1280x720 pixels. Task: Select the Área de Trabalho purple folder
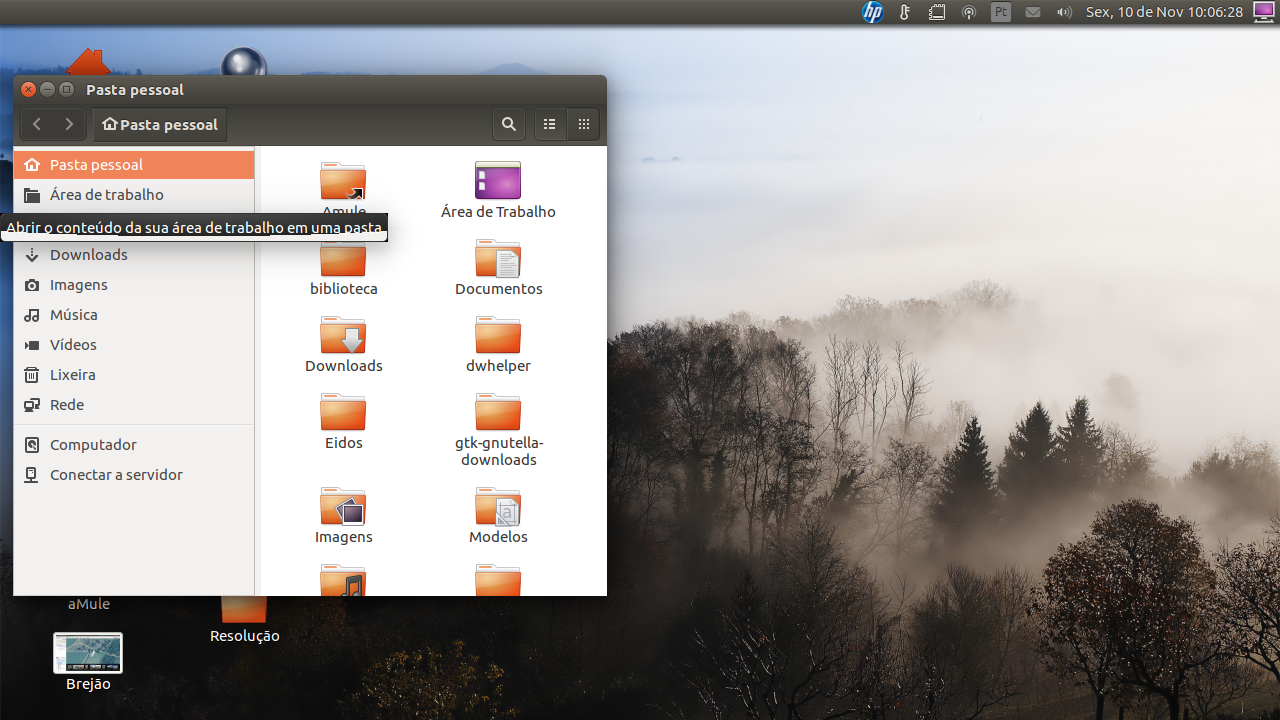tap(498, 181)
